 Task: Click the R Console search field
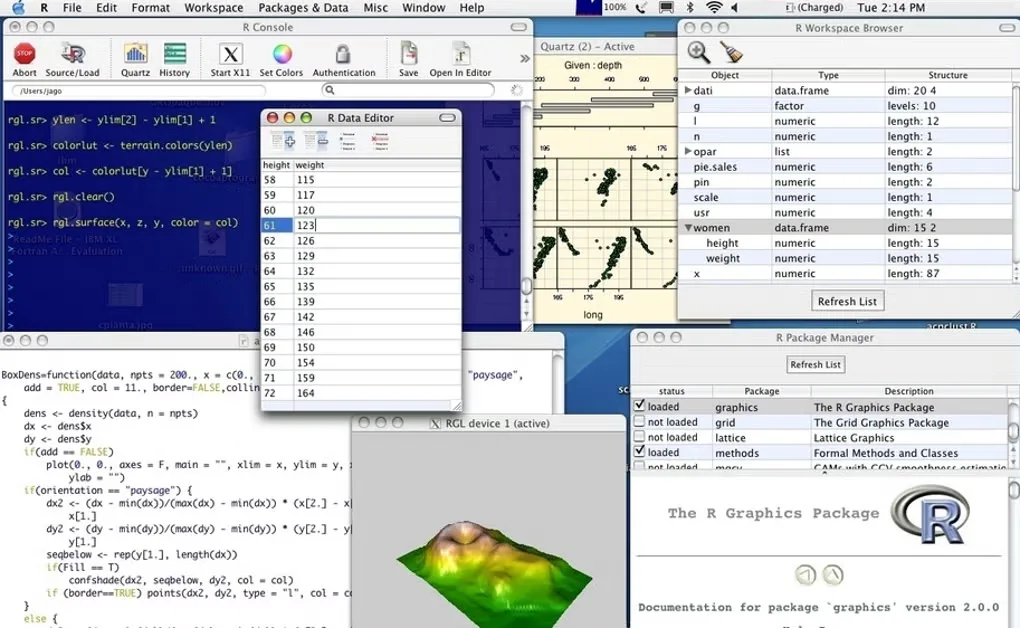tap(408, 90)
